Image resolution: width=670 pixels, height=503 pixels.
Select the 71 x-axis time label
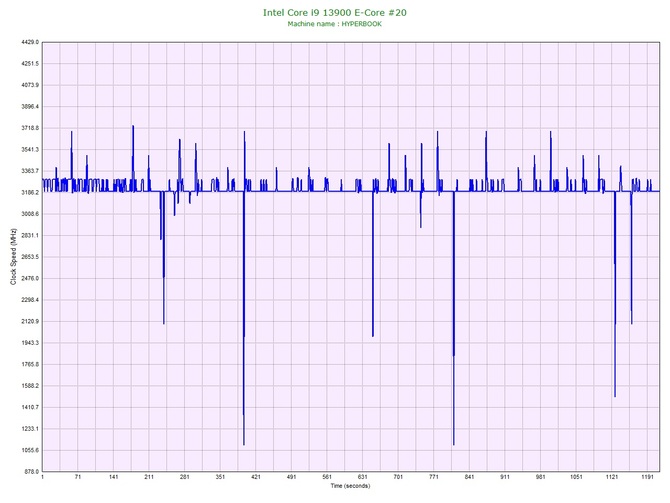(x=78, y=477)
